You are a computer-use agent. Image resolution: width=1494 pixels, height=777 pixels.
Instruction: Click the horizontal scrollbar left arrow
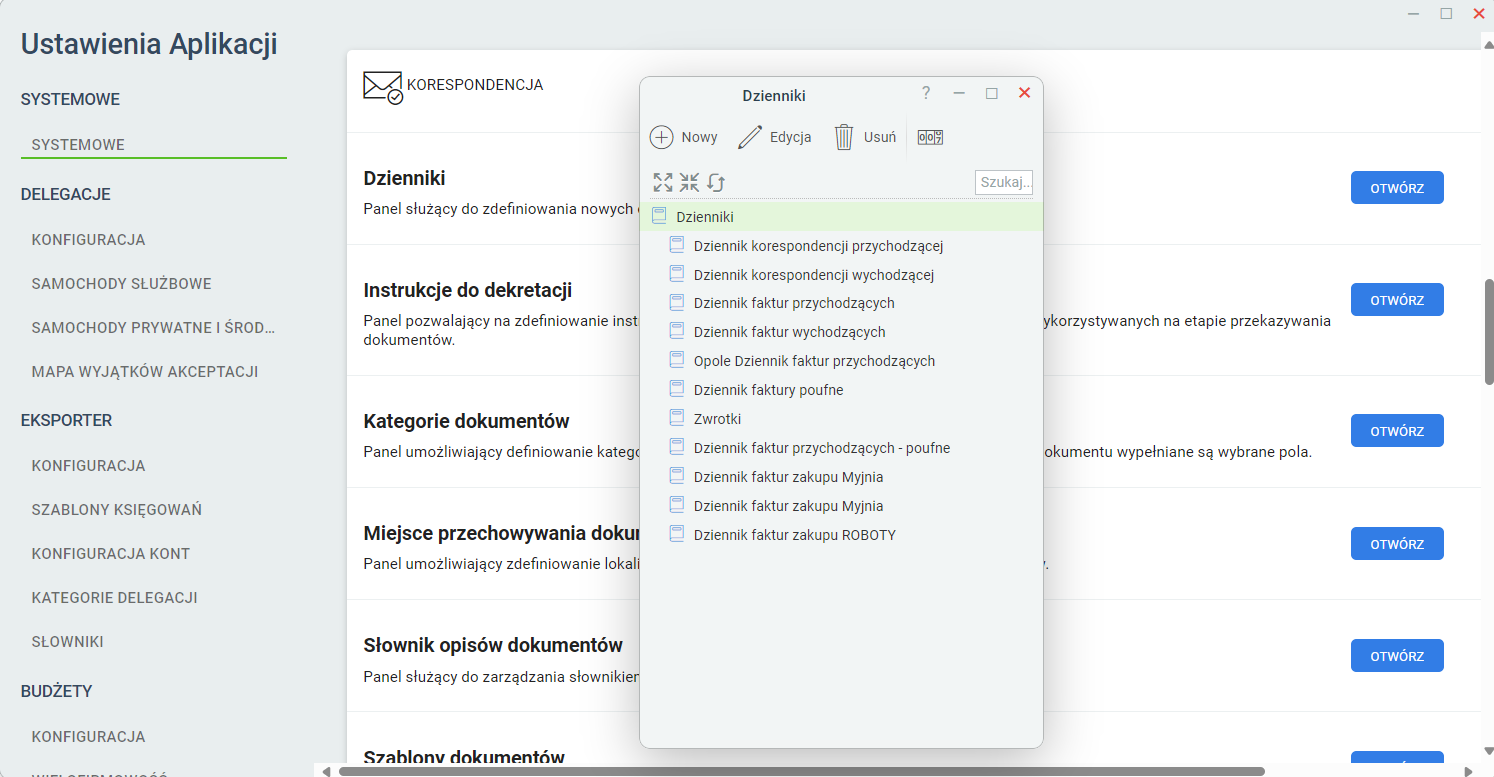(x=326, y=771)
